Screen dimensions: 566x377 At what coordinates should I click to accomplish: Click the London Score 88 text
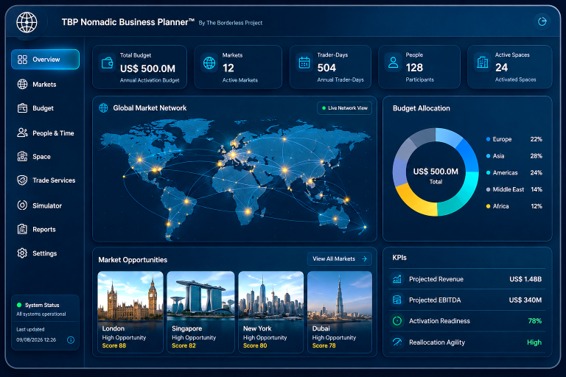pyautogui.click(x=114, y=346)
